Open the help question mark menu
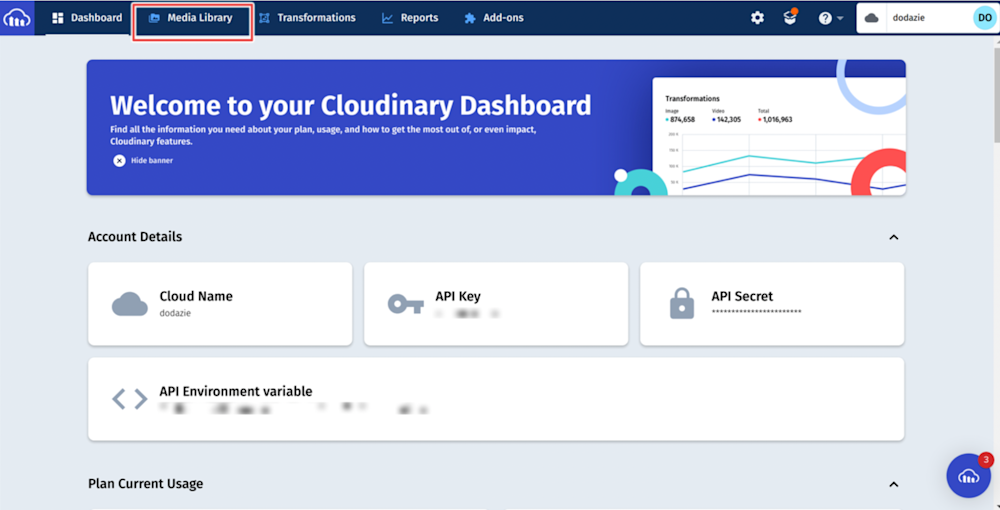The image size is (1000, 510). 830,18
